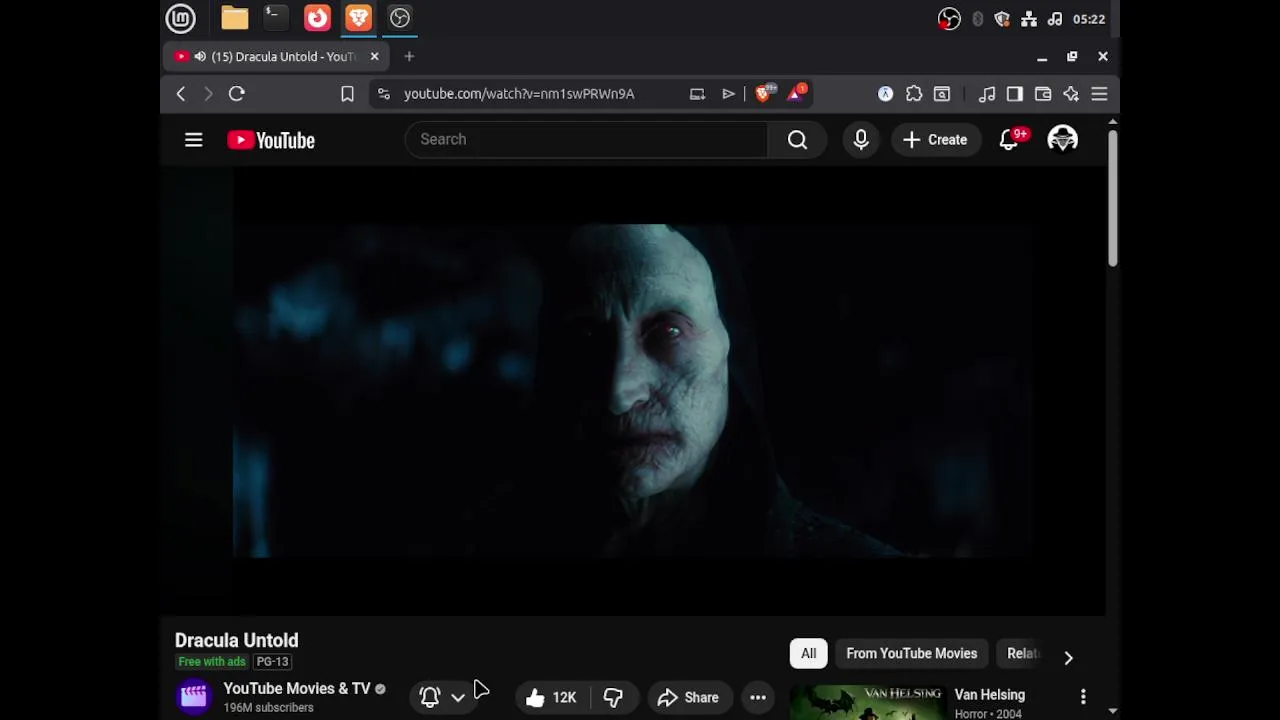Go to YouTube home via logo
The height and width of the screenshot is (720, 1280).
(271, 140)
